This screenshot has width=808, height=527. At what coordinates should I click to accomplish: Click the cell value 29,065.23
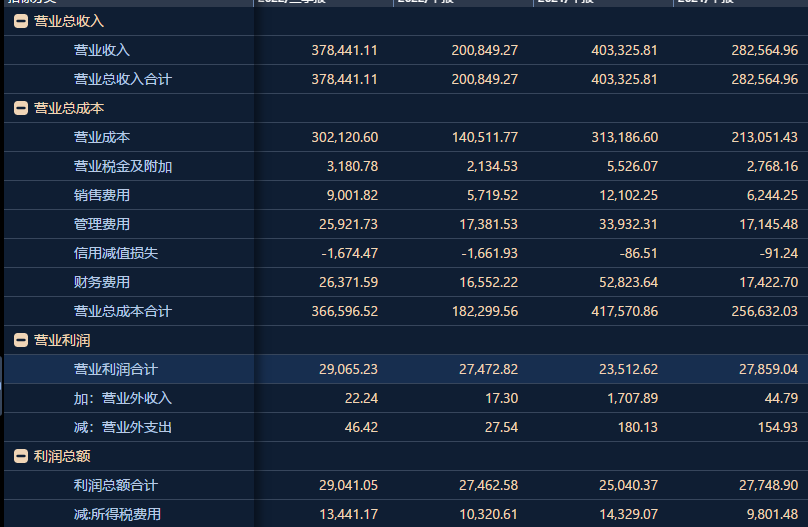tap(348, 369)
